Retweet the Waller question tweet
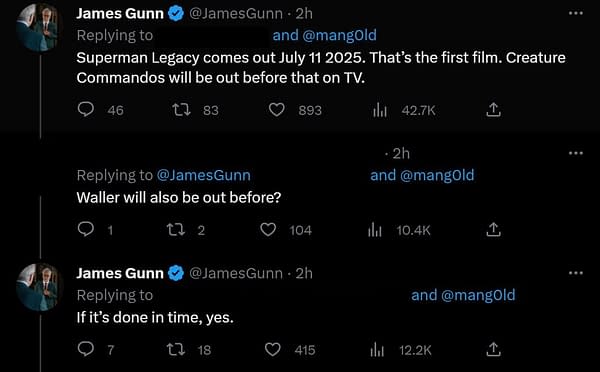Screen dimensions: 600x372 [x=176, y=230]
